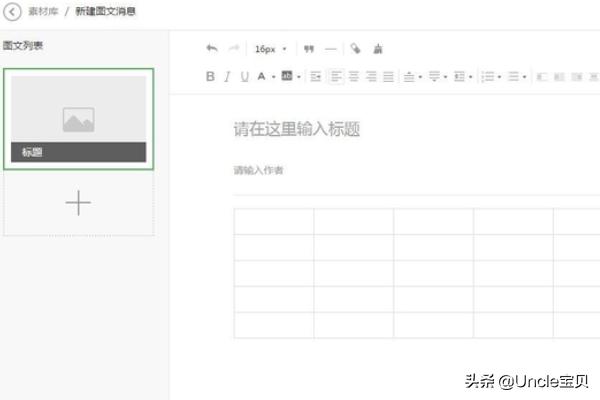
Task: Click the 图文列表 heading
Action: (23, 46)
